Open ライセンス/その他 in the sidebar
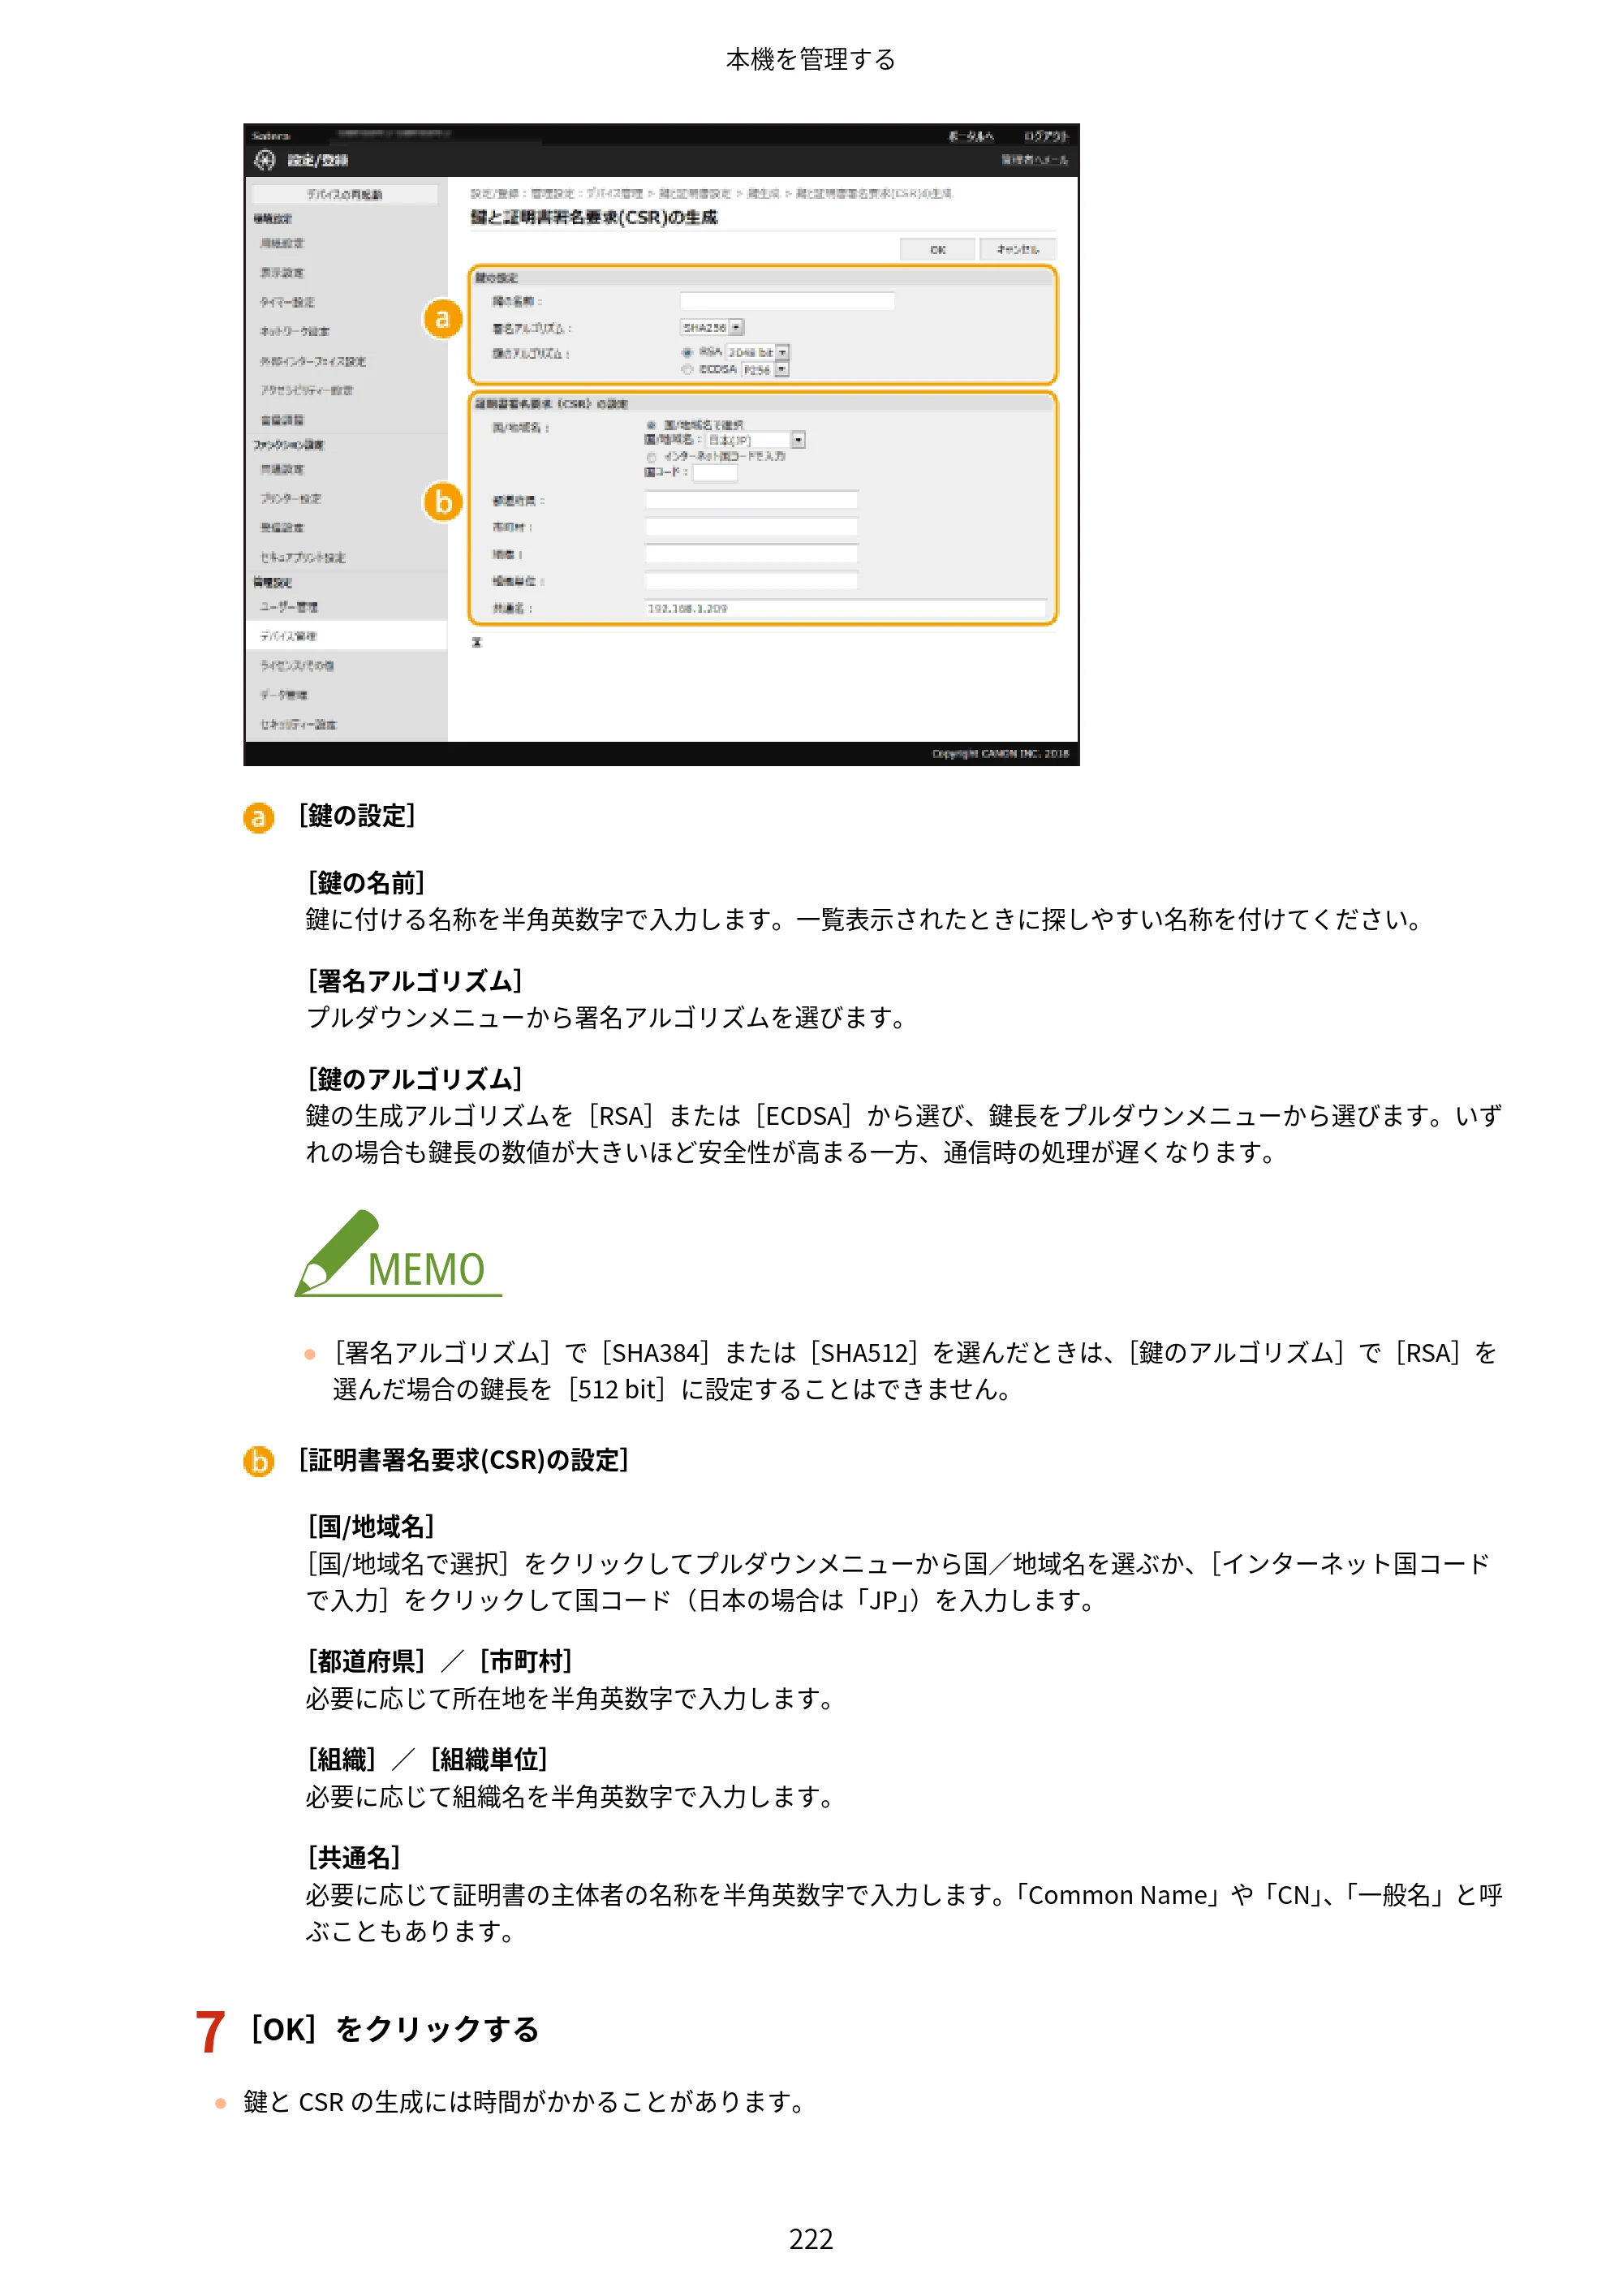Screen dimensions: 1623x2296 coord(297,665)
